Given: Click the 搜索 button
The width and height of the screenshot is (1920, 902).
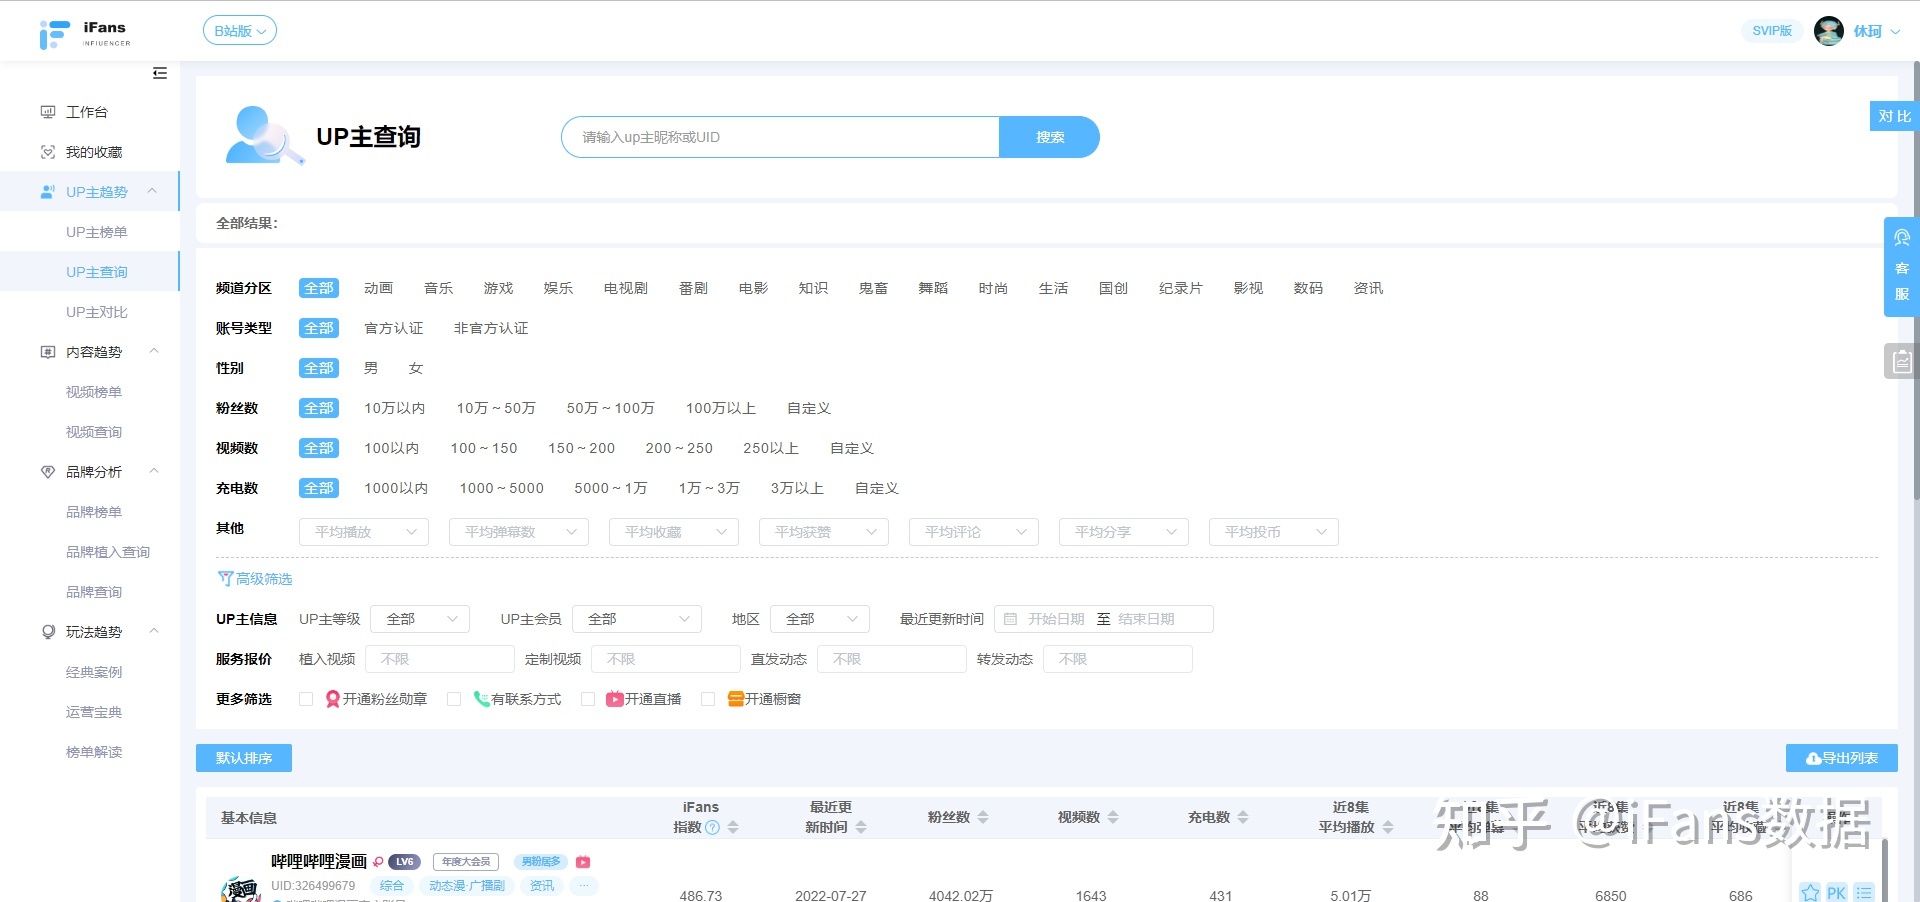Looking at the screenshot, I should point(1049,137).
